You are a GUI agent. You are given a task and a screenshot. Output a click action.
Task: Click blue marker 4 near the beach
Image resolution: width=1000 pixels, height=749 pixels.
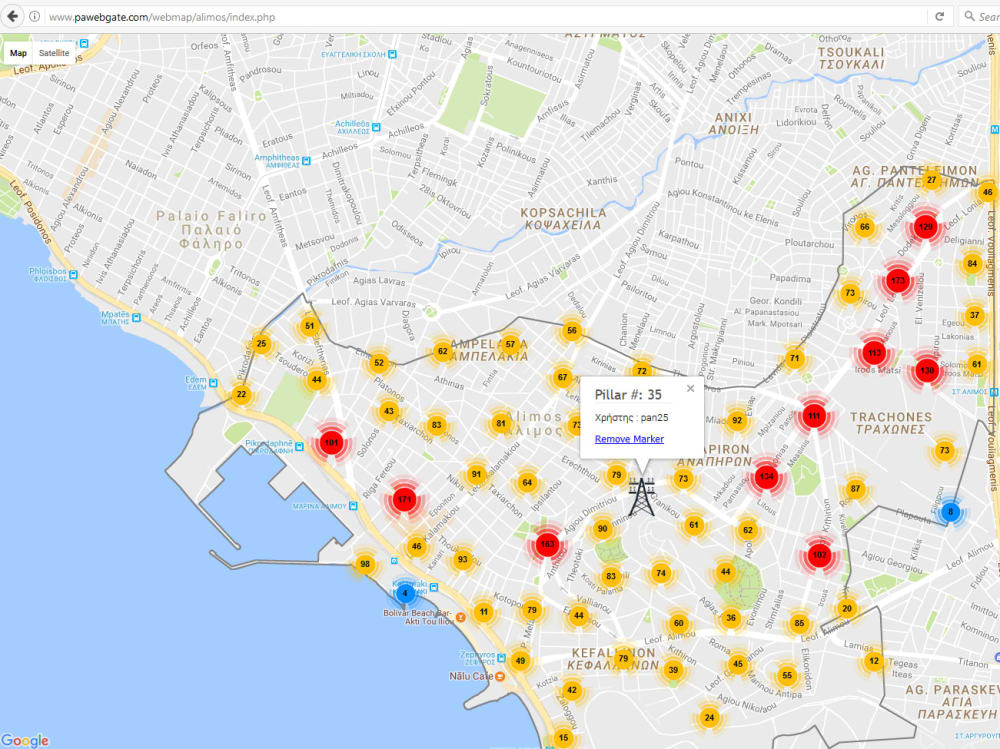404,593
